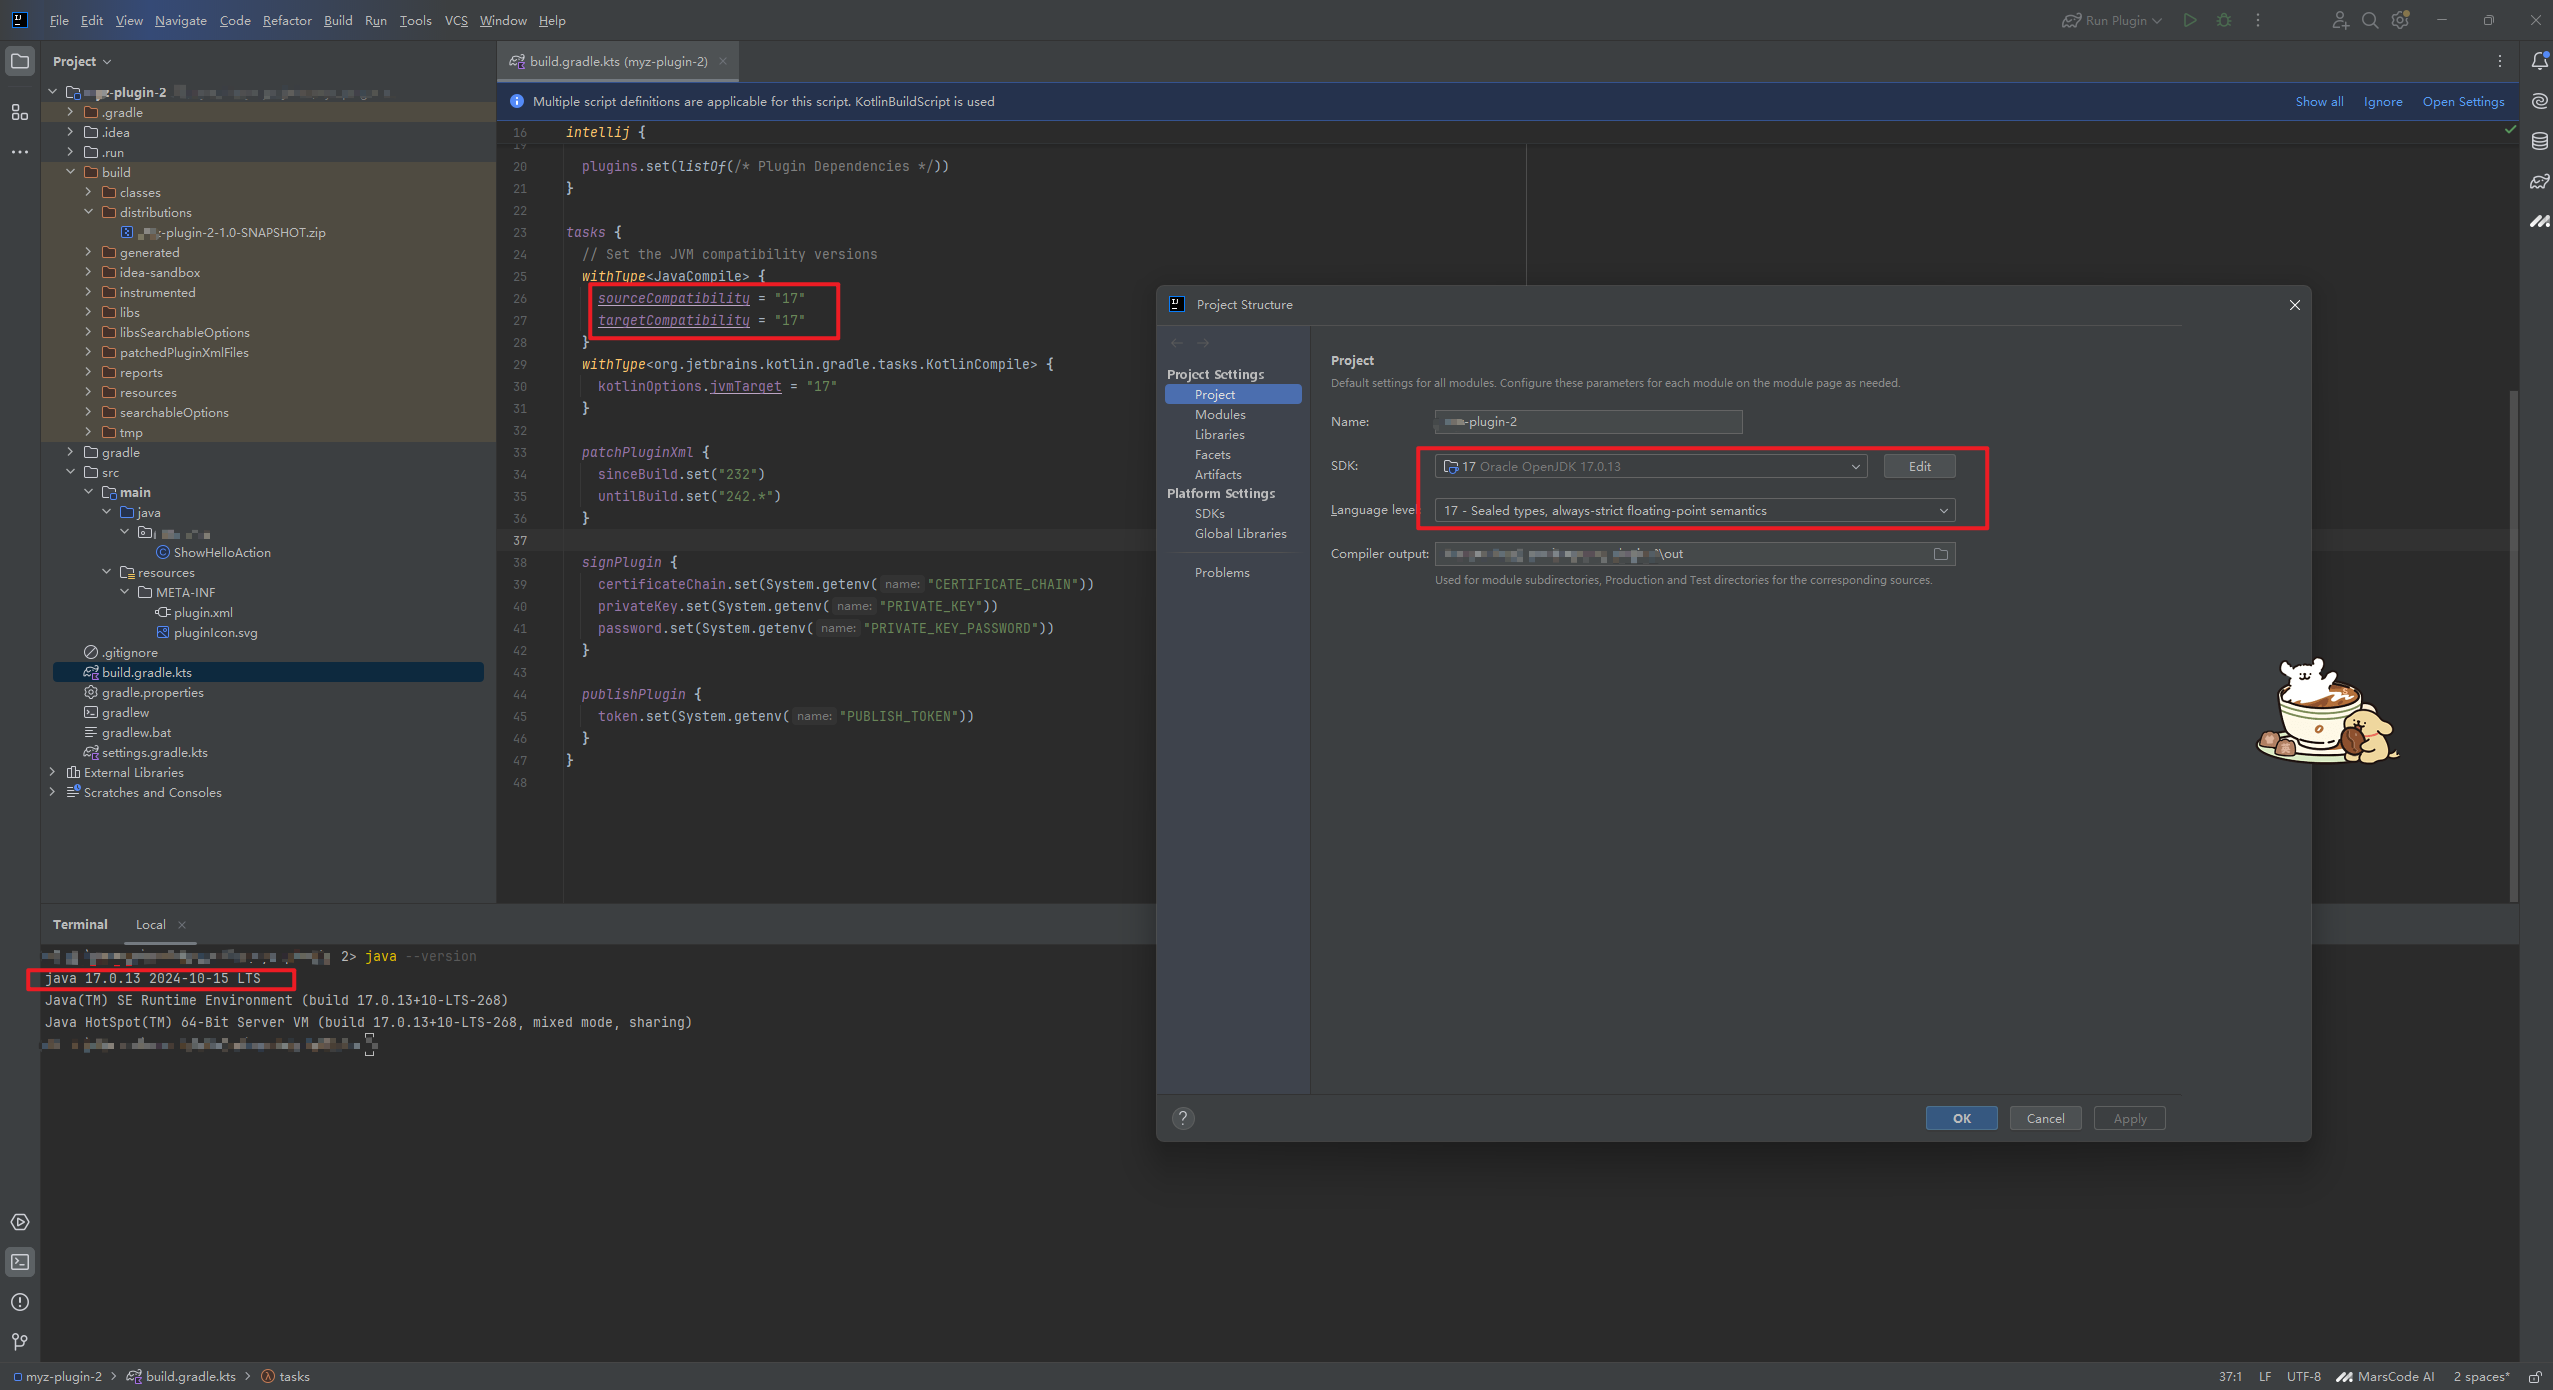Viewport: 2553px width, 1390px height.
Task: Click the Edit SDK button
Action: [1919, 466]
